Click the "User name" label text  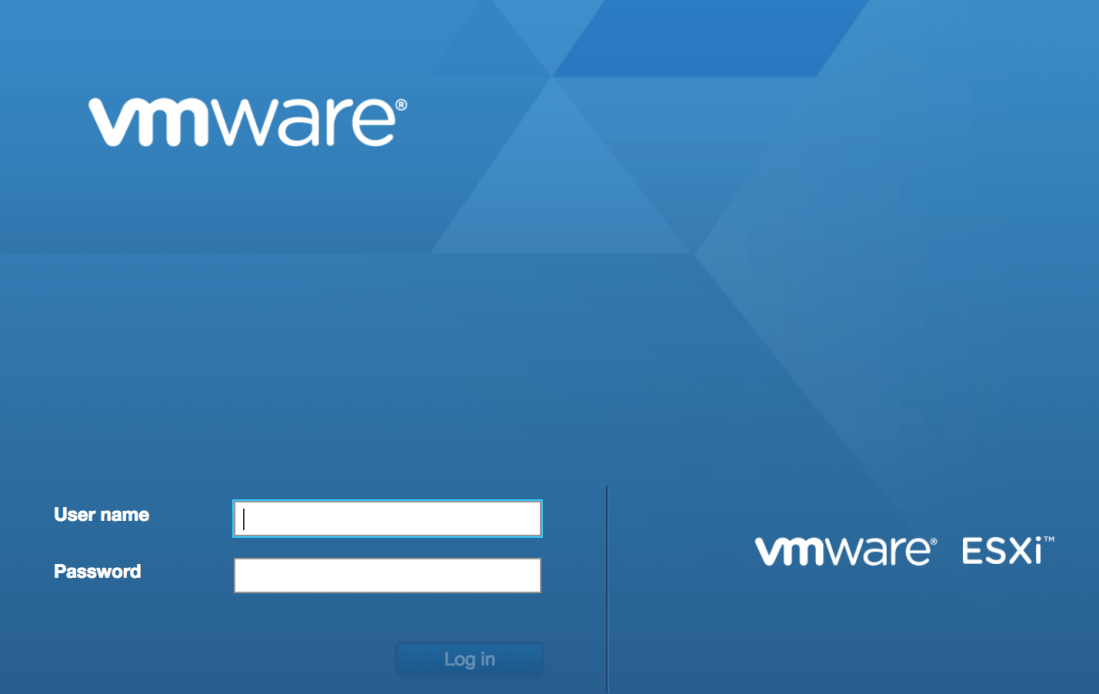pyautogui.click(x=102, y=515)
